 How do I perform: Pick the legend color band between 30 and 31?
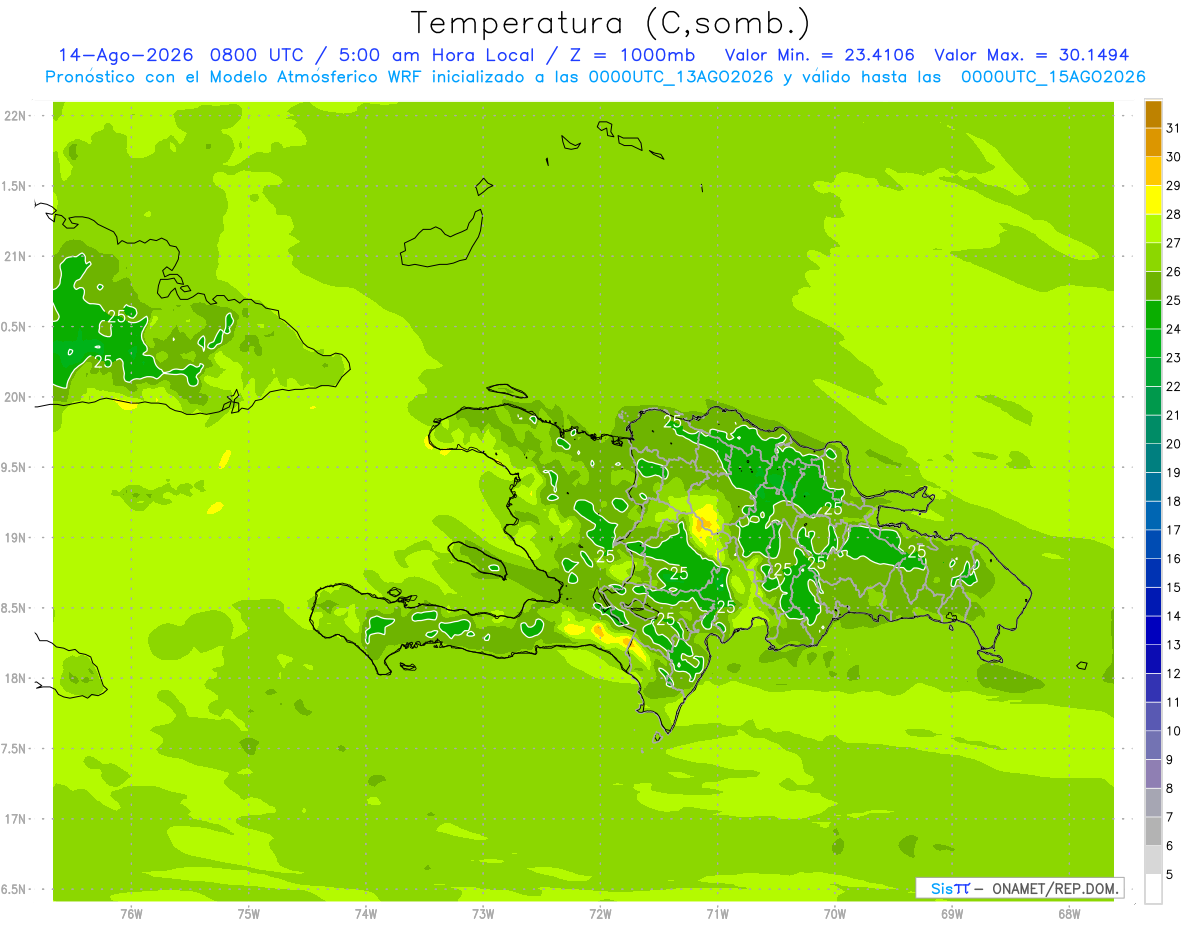1153,142
